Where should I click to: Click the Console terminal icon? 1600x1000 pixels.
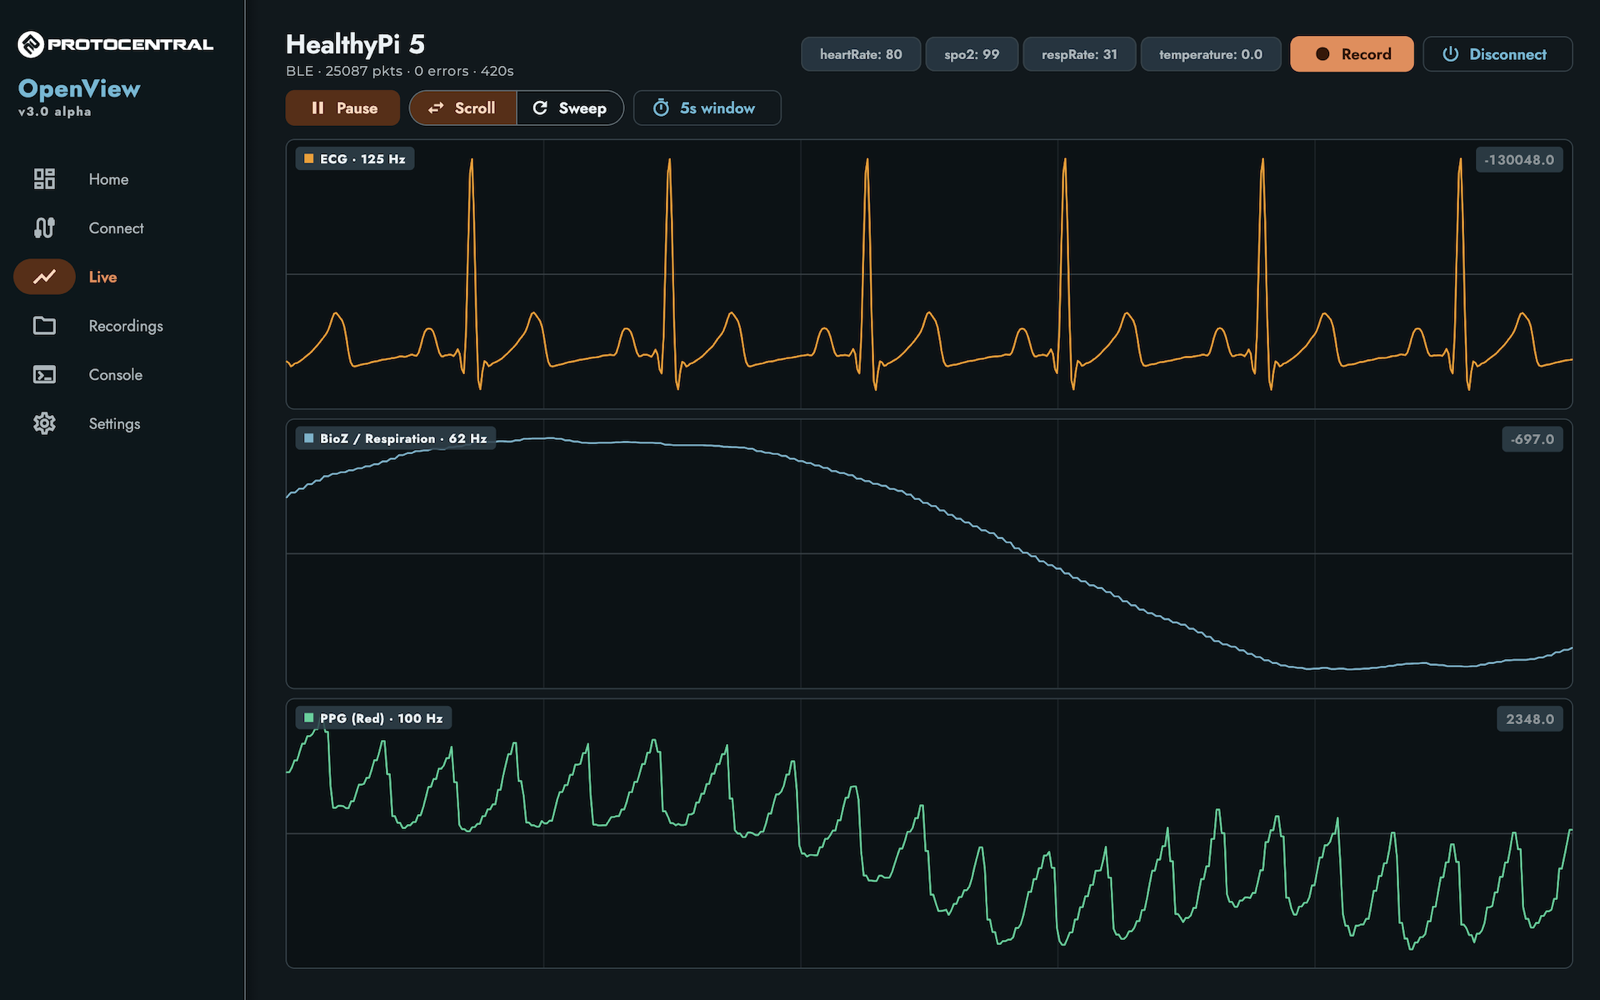[44, 375]
